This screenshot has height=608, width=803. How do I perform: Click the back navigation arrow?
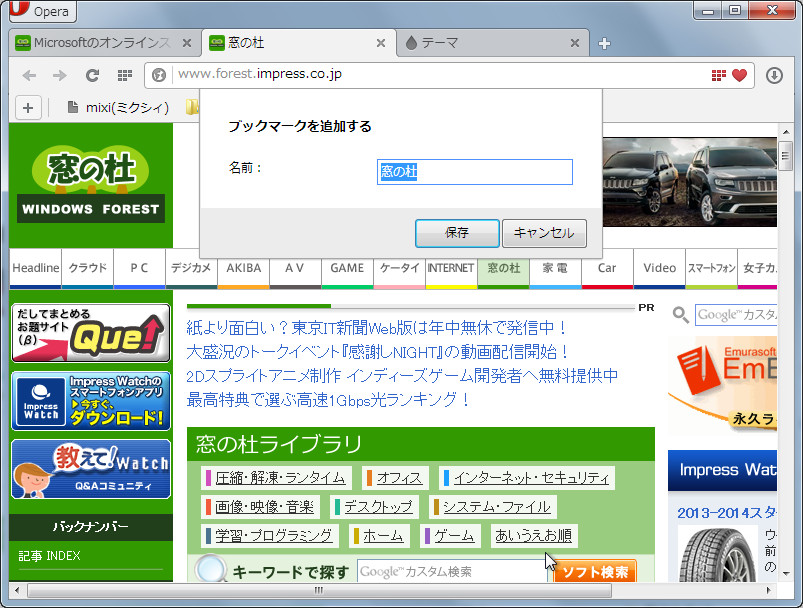click(x=30, y=74)
